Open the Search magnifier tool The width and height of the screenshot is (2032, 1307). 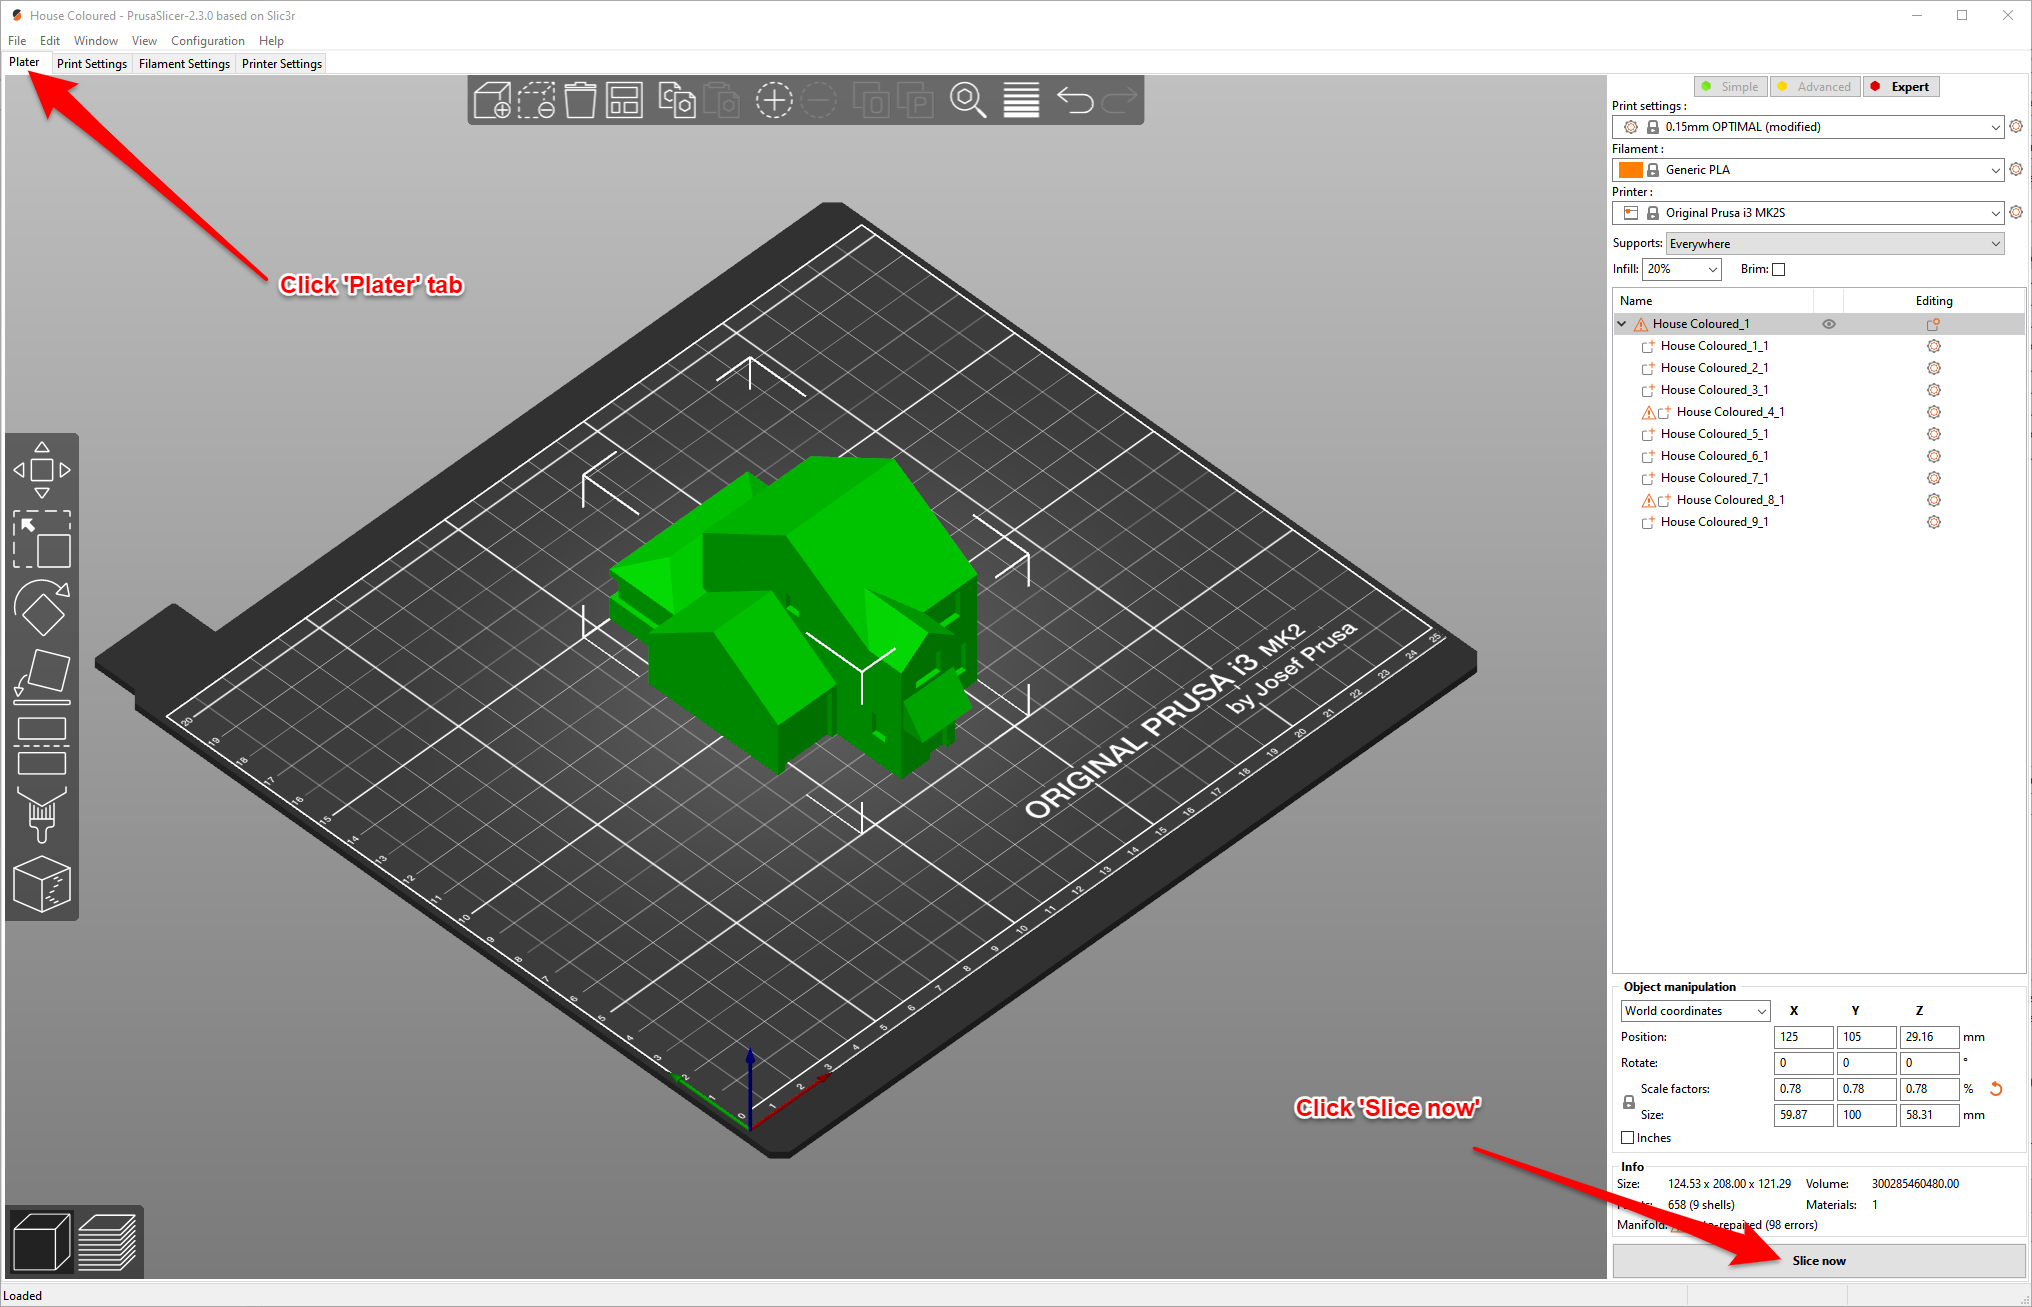click(x=967, y=101)
